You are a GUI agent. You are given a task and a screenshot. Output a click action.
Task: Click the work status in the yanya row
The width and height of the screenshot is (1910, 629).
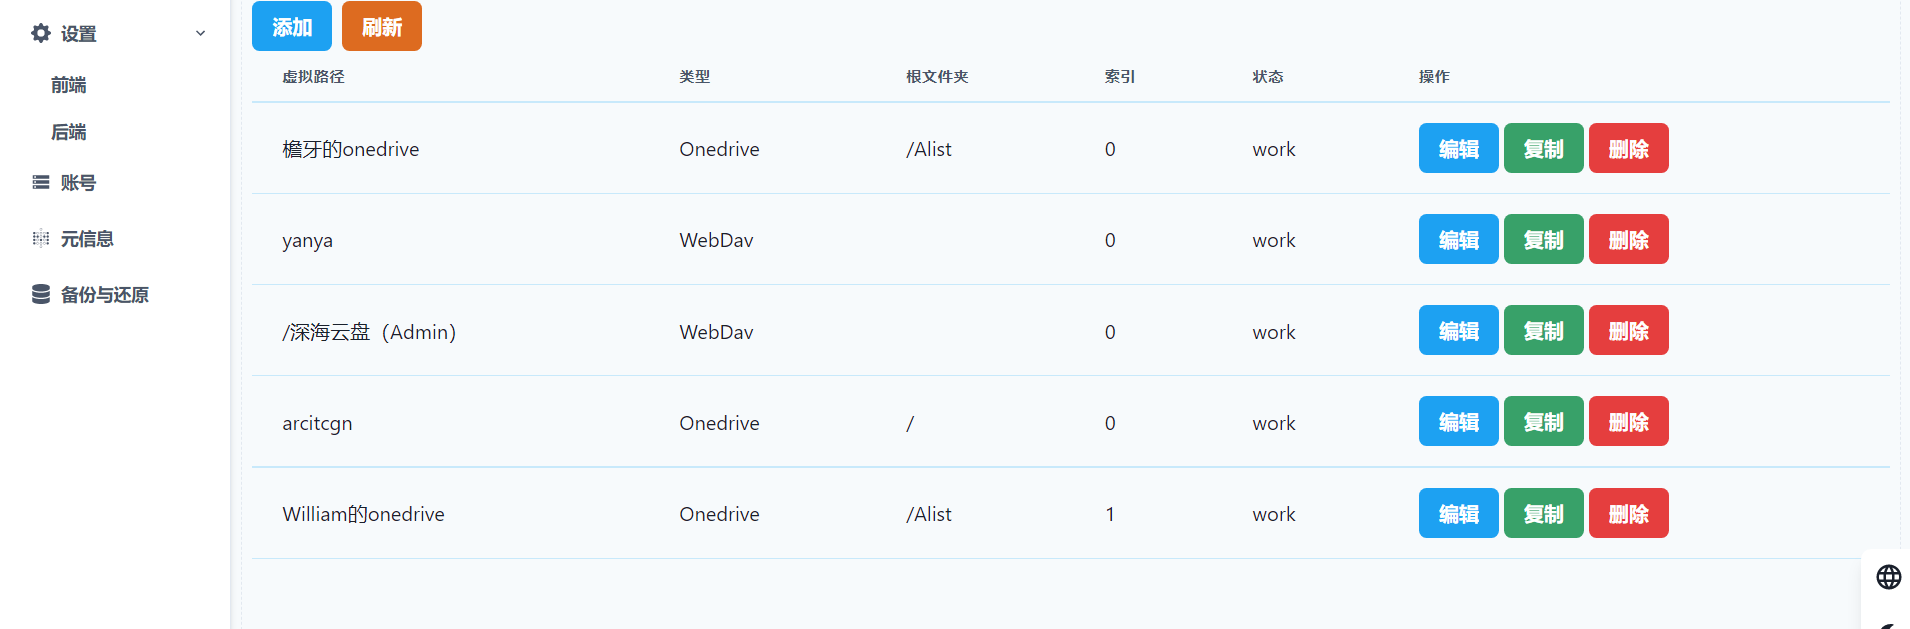1274,240
